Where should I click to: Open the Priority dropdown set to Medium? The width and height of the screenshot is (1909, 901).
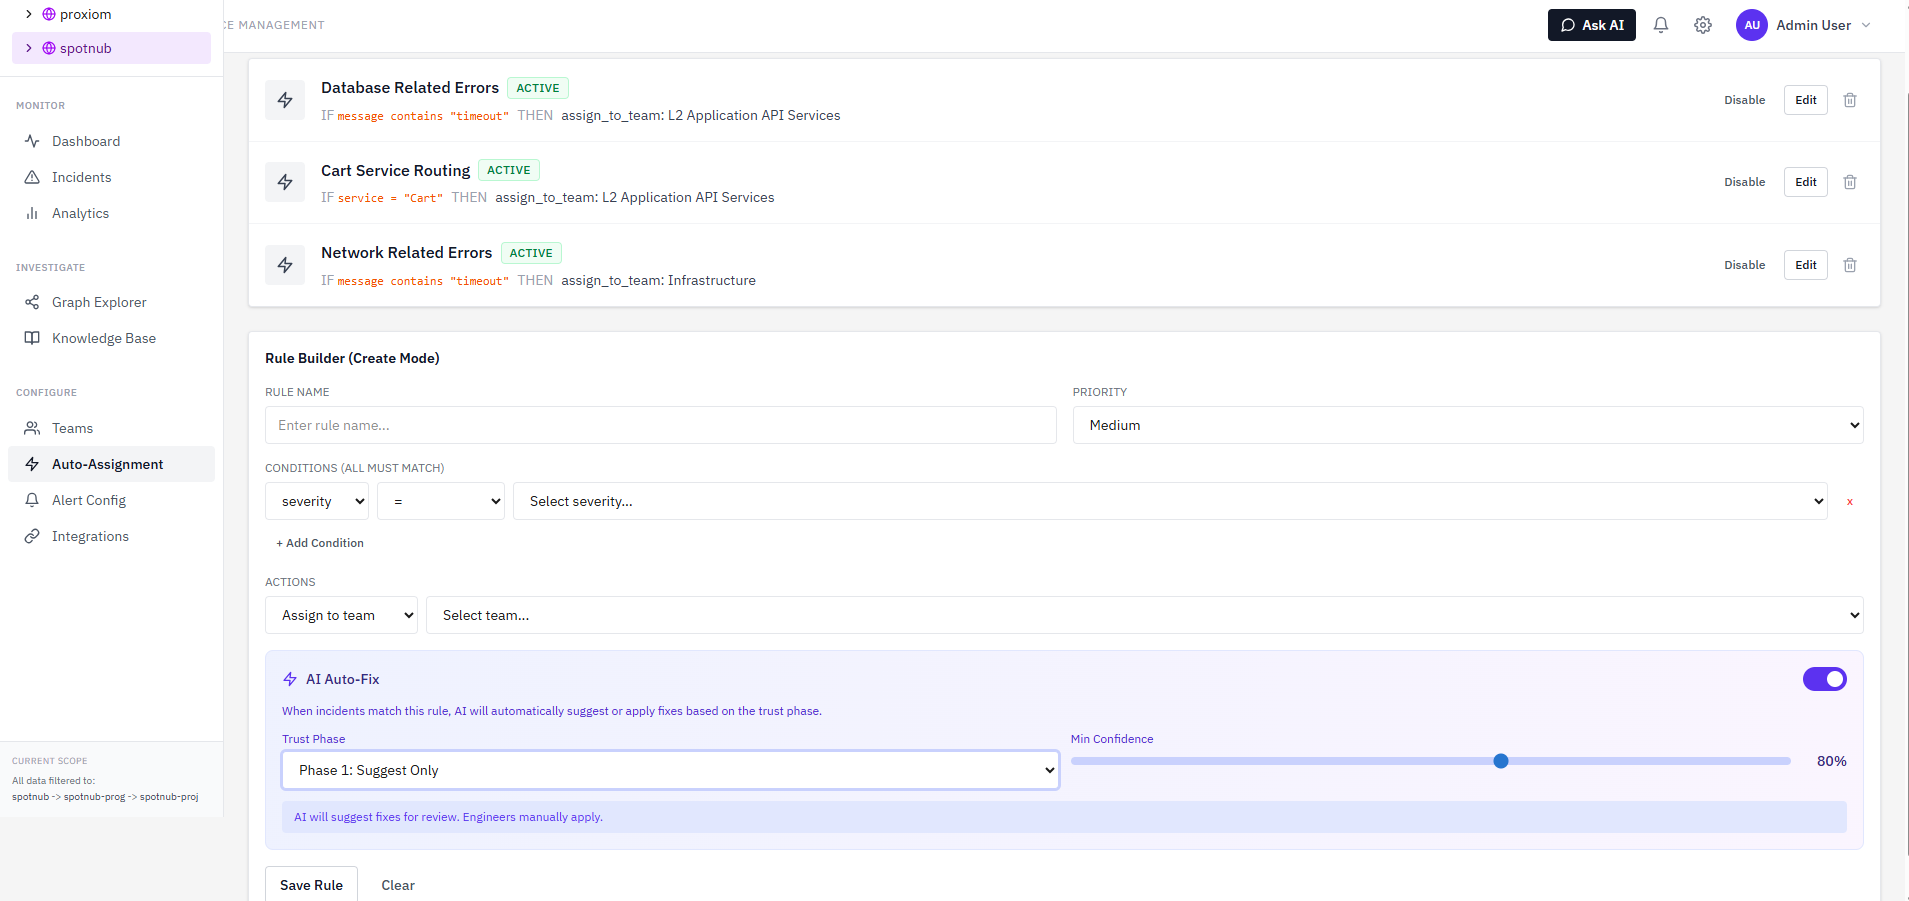tap(1467, 425)
